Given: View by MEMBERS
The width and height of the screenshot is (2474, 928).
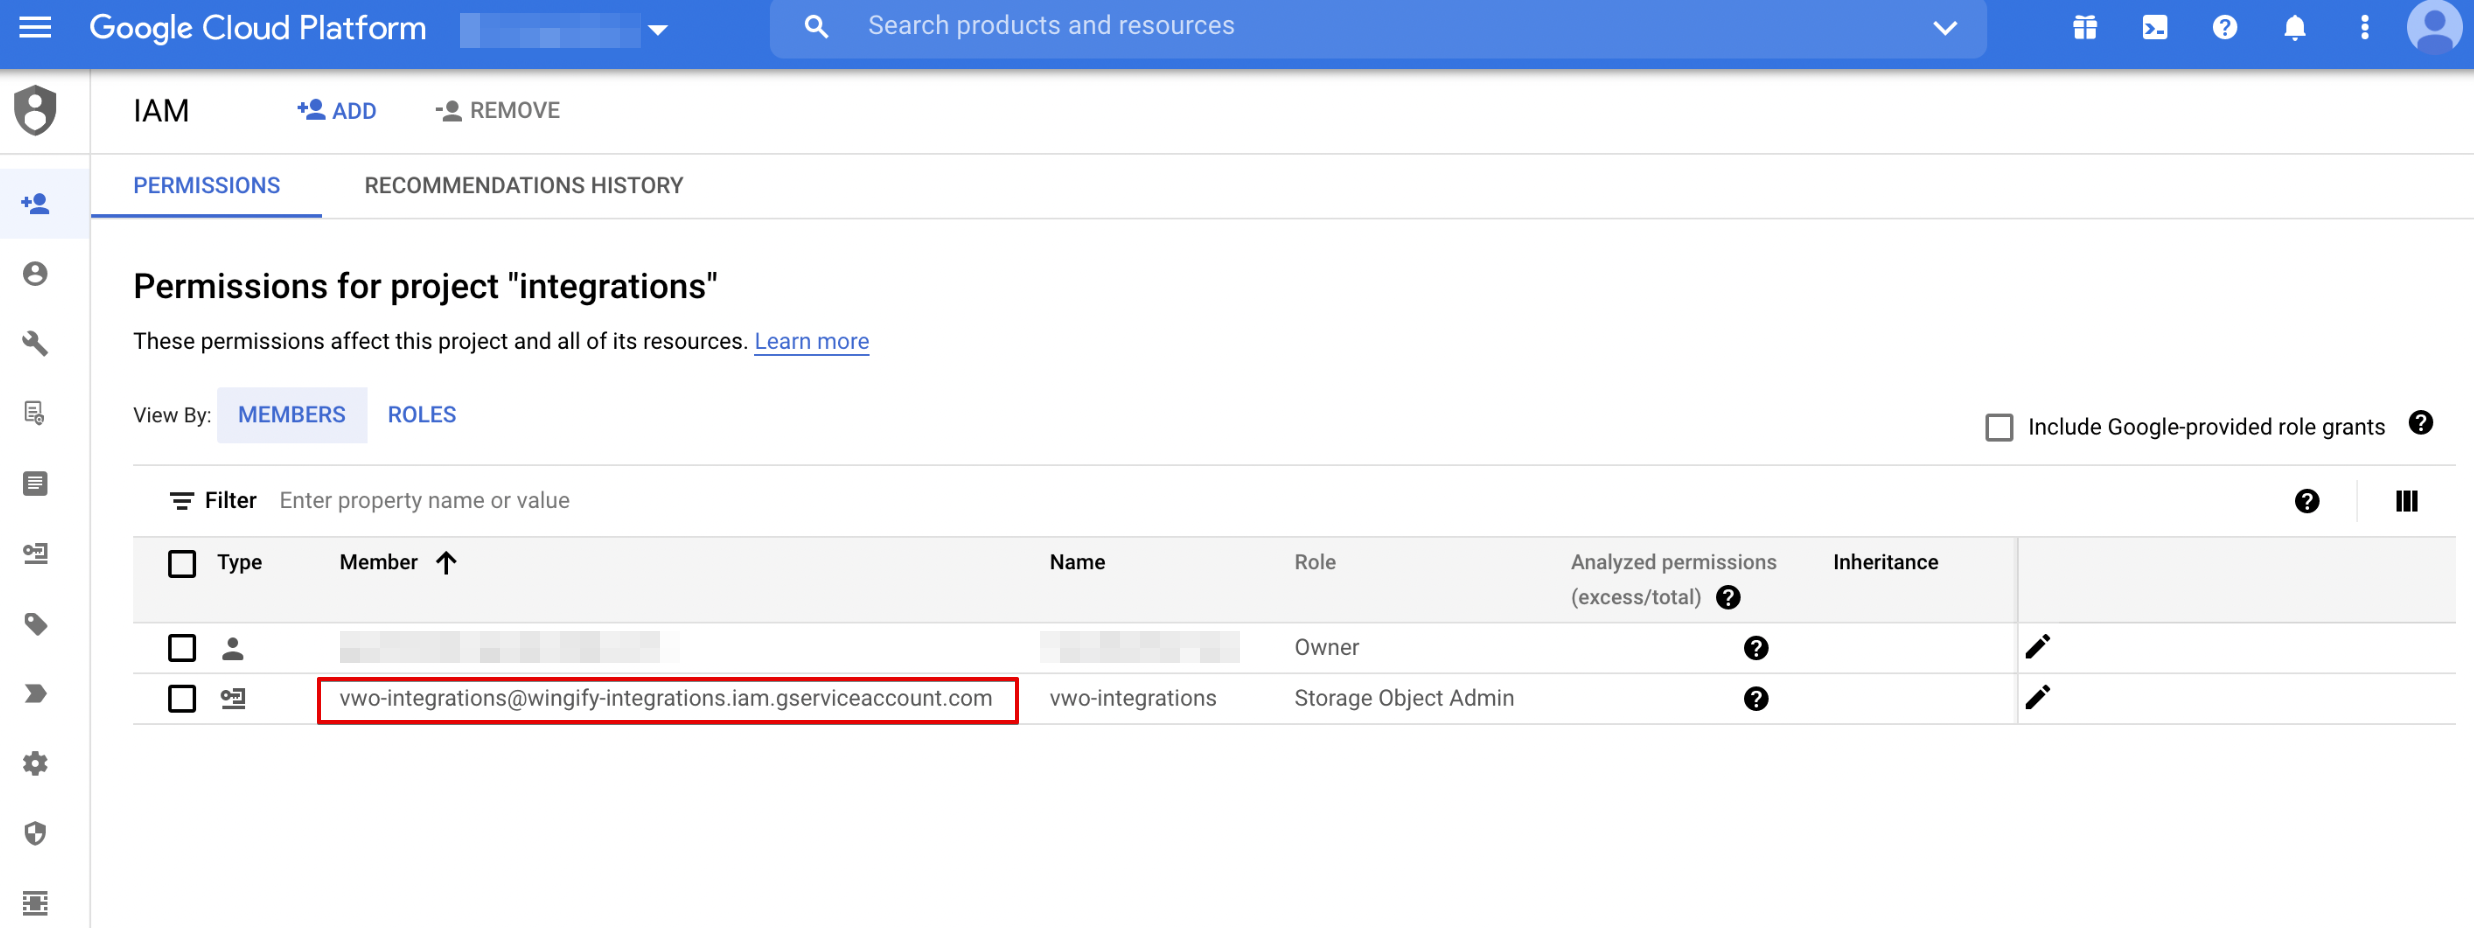Looking at the screenshot, I should tap(292, 415).
